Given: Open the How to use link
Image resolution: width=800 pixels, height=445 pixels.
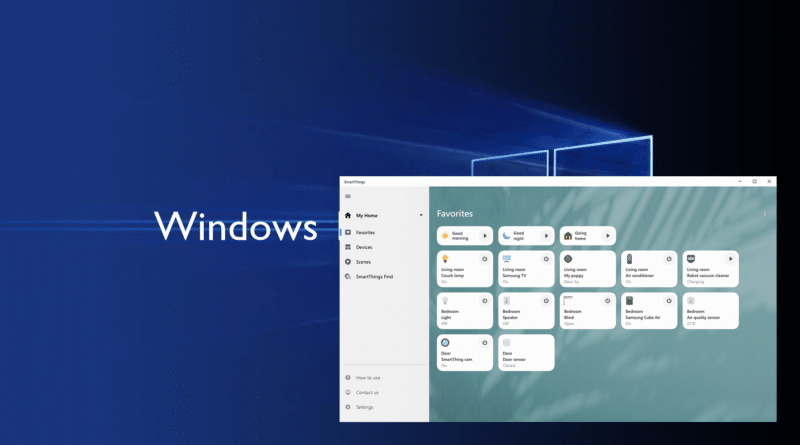Looking at the screenshot, I should pos(368,378).
